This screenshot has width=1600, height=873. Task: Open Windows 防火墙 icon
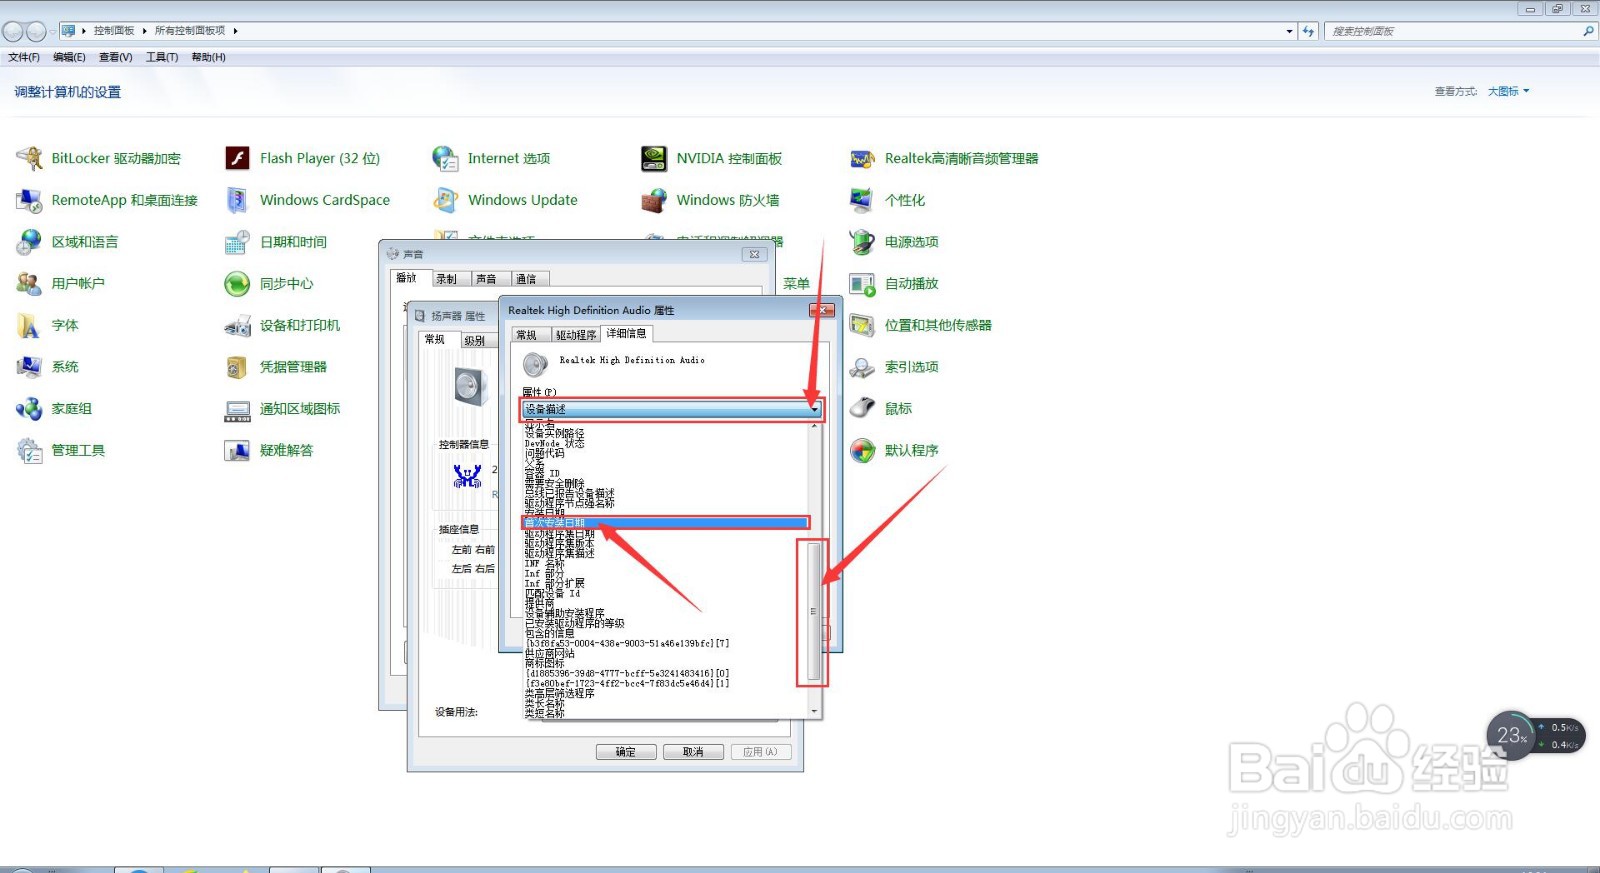pyautogui.click(x=654, y=200)
